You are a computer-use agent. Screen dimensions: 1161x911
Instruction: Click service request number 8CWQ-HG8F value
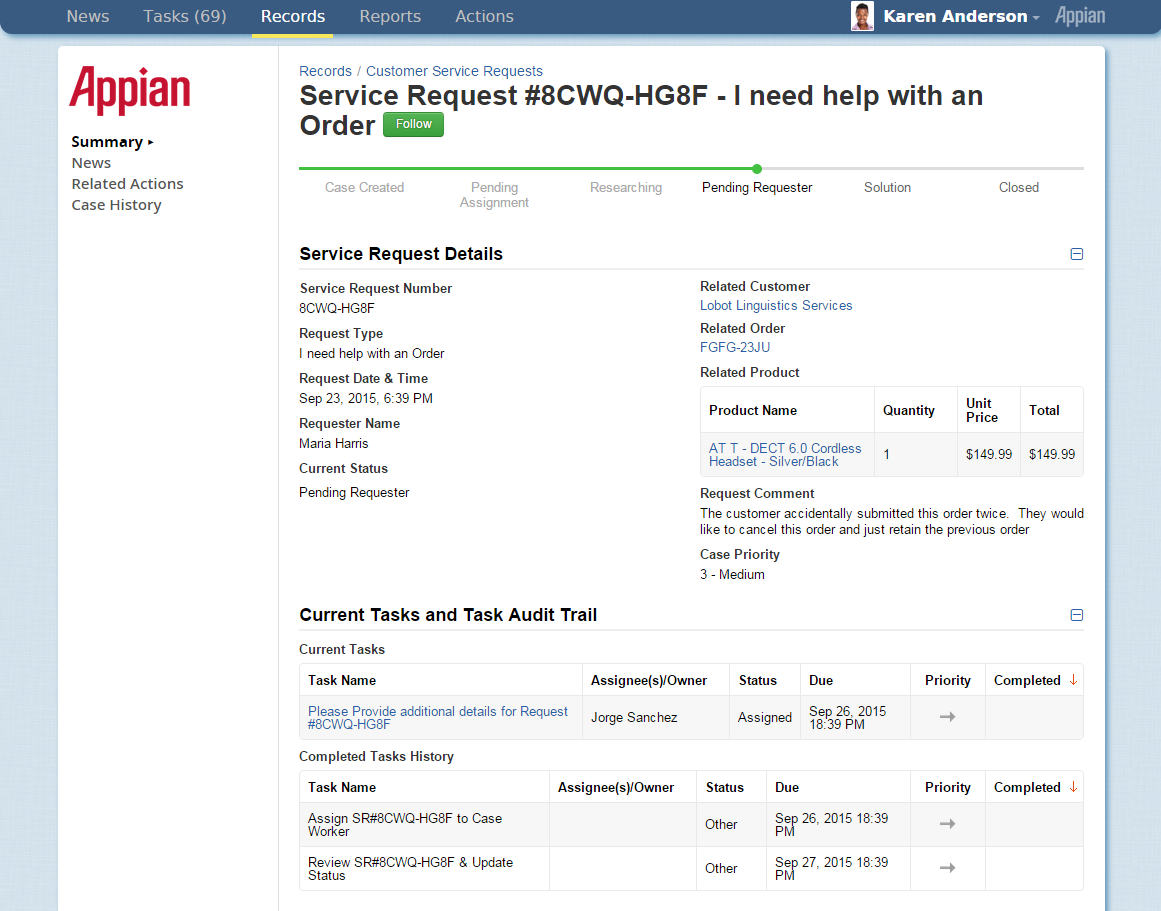click(x=336, y=308)
